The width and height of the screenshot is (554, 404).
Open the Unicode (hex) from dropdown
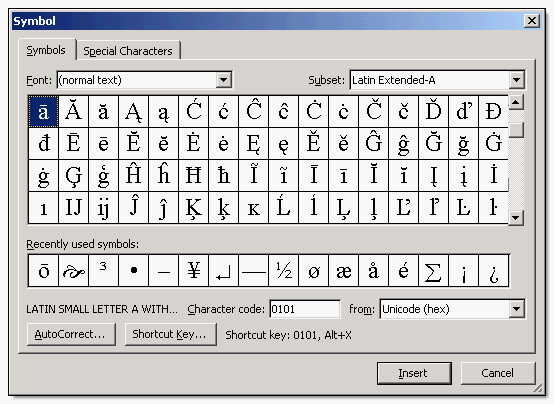(516, 309)
